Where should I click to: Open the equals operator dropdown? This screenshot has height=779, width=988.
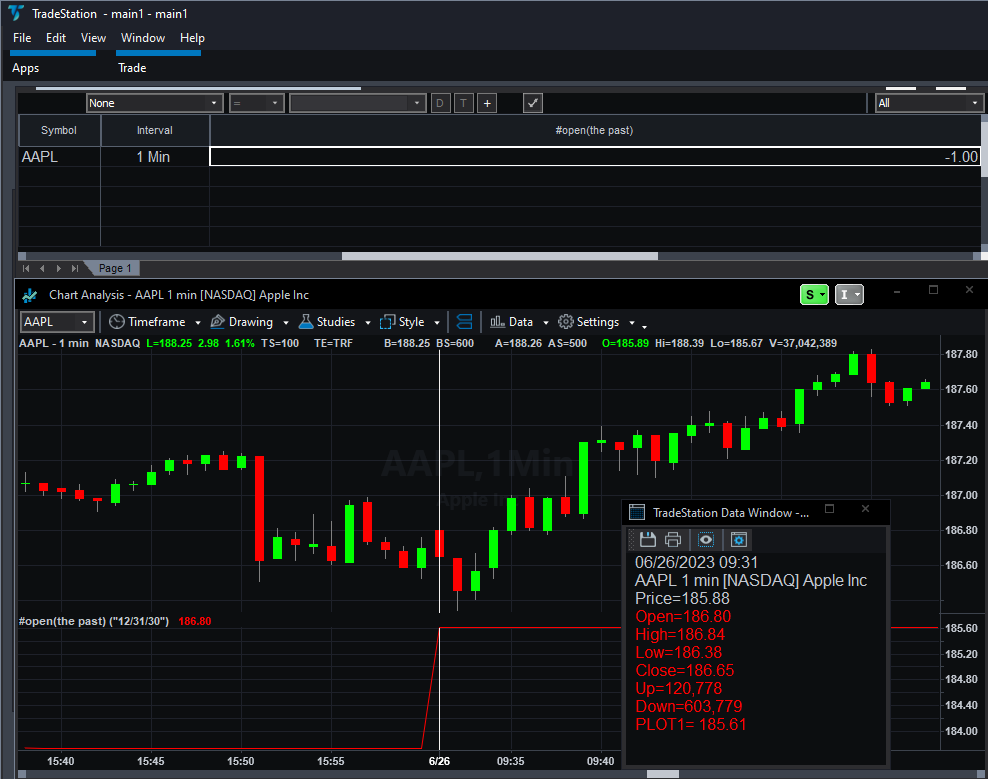click(256, 103)
